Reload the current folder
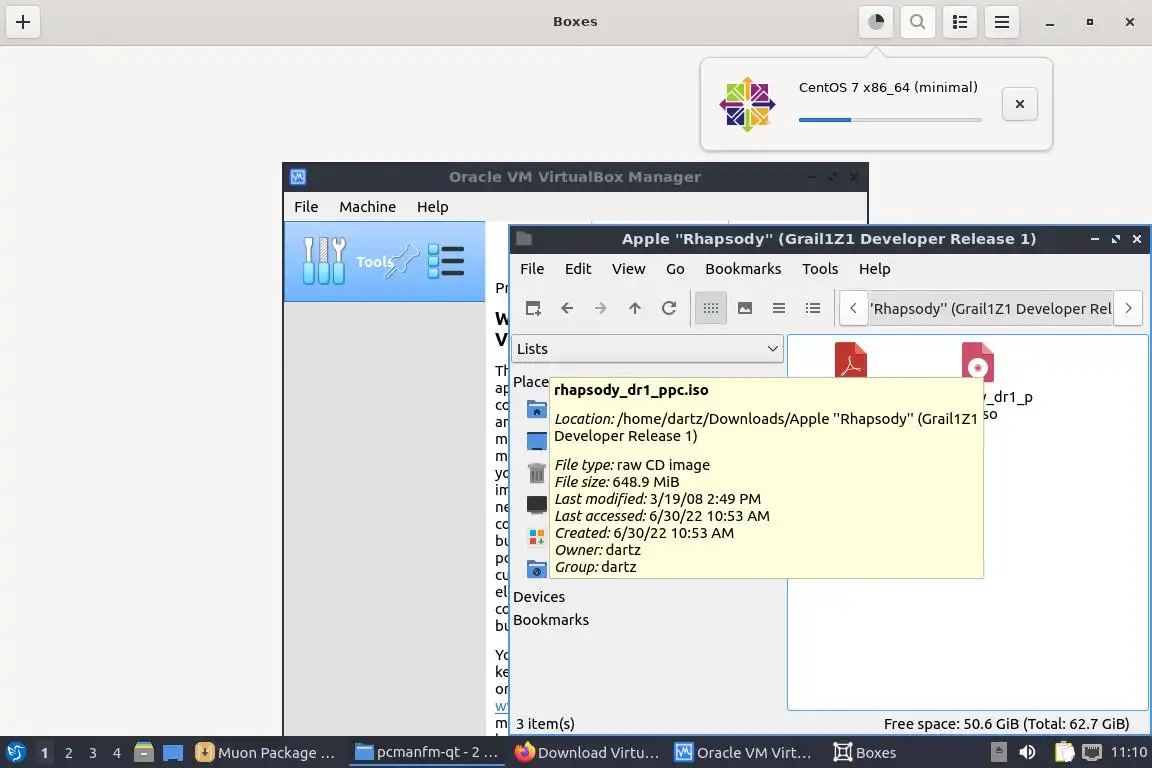 coord(669,309)
